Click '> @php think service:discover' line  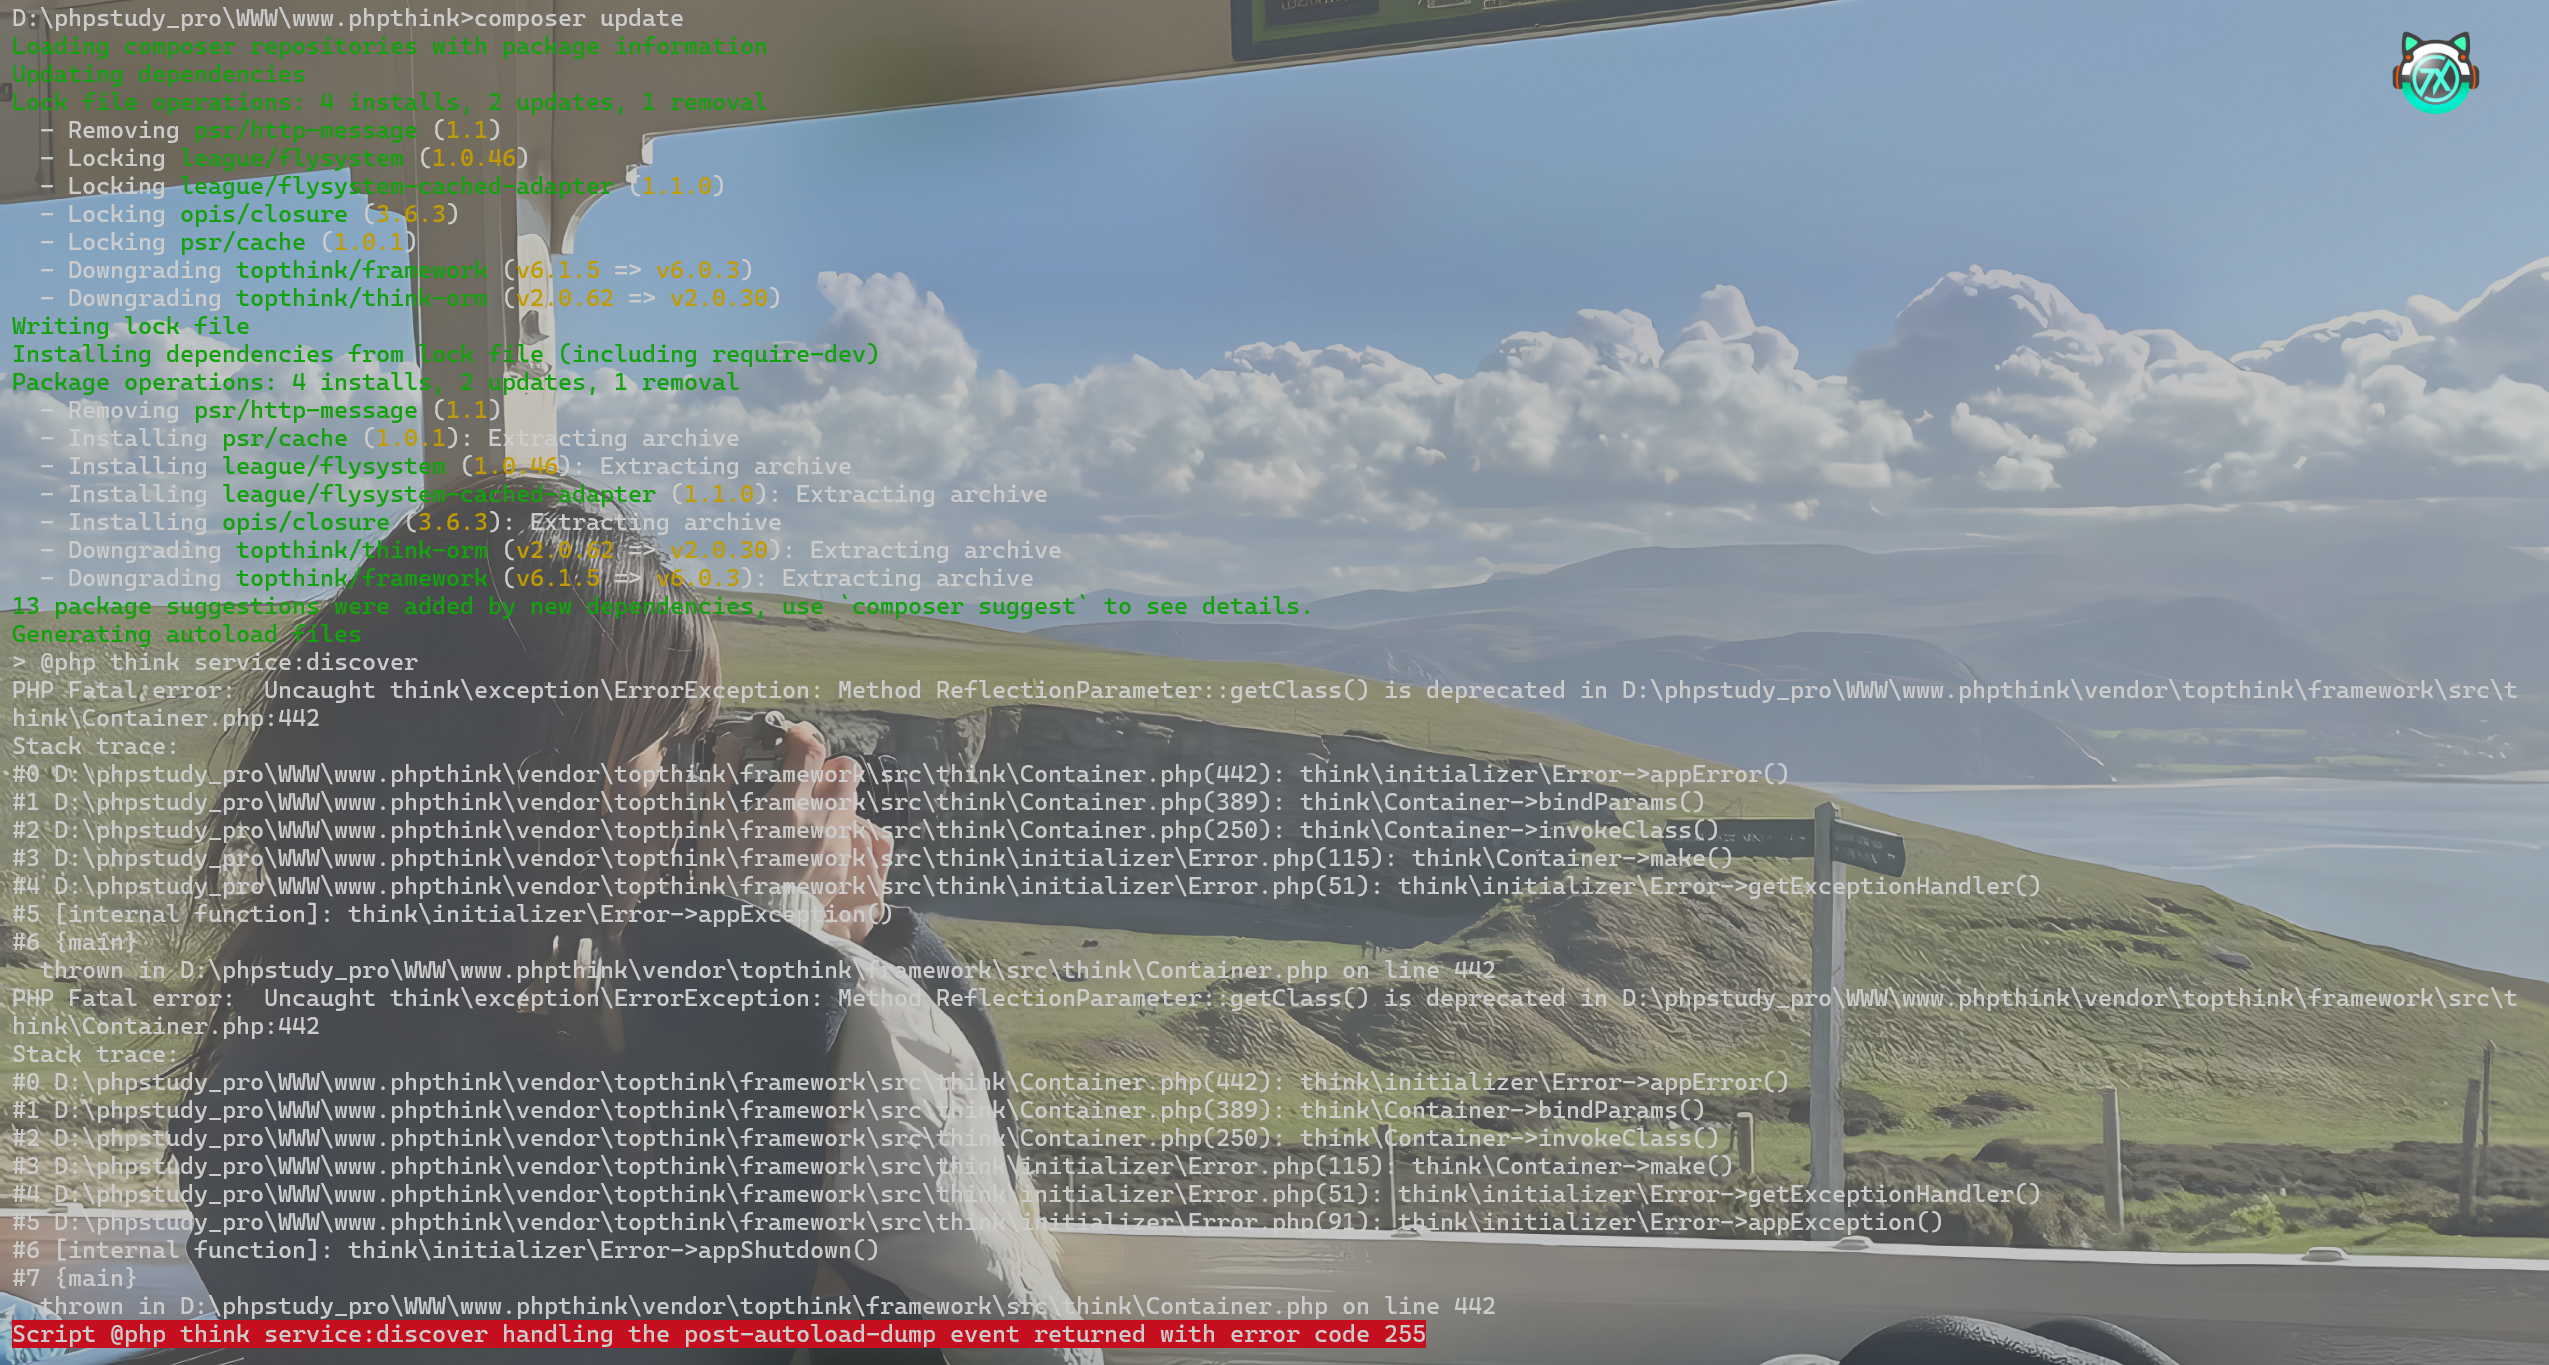click(x=214, y=662)
